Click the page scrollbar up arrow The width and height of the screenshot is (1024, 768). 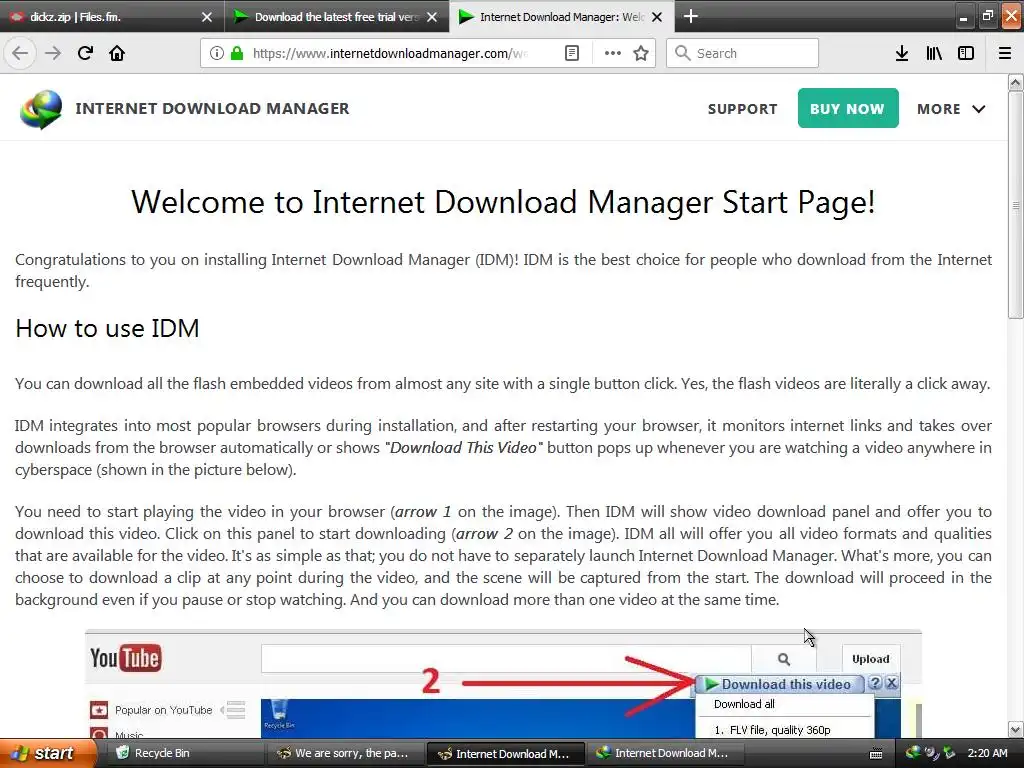click(1015, 82)
